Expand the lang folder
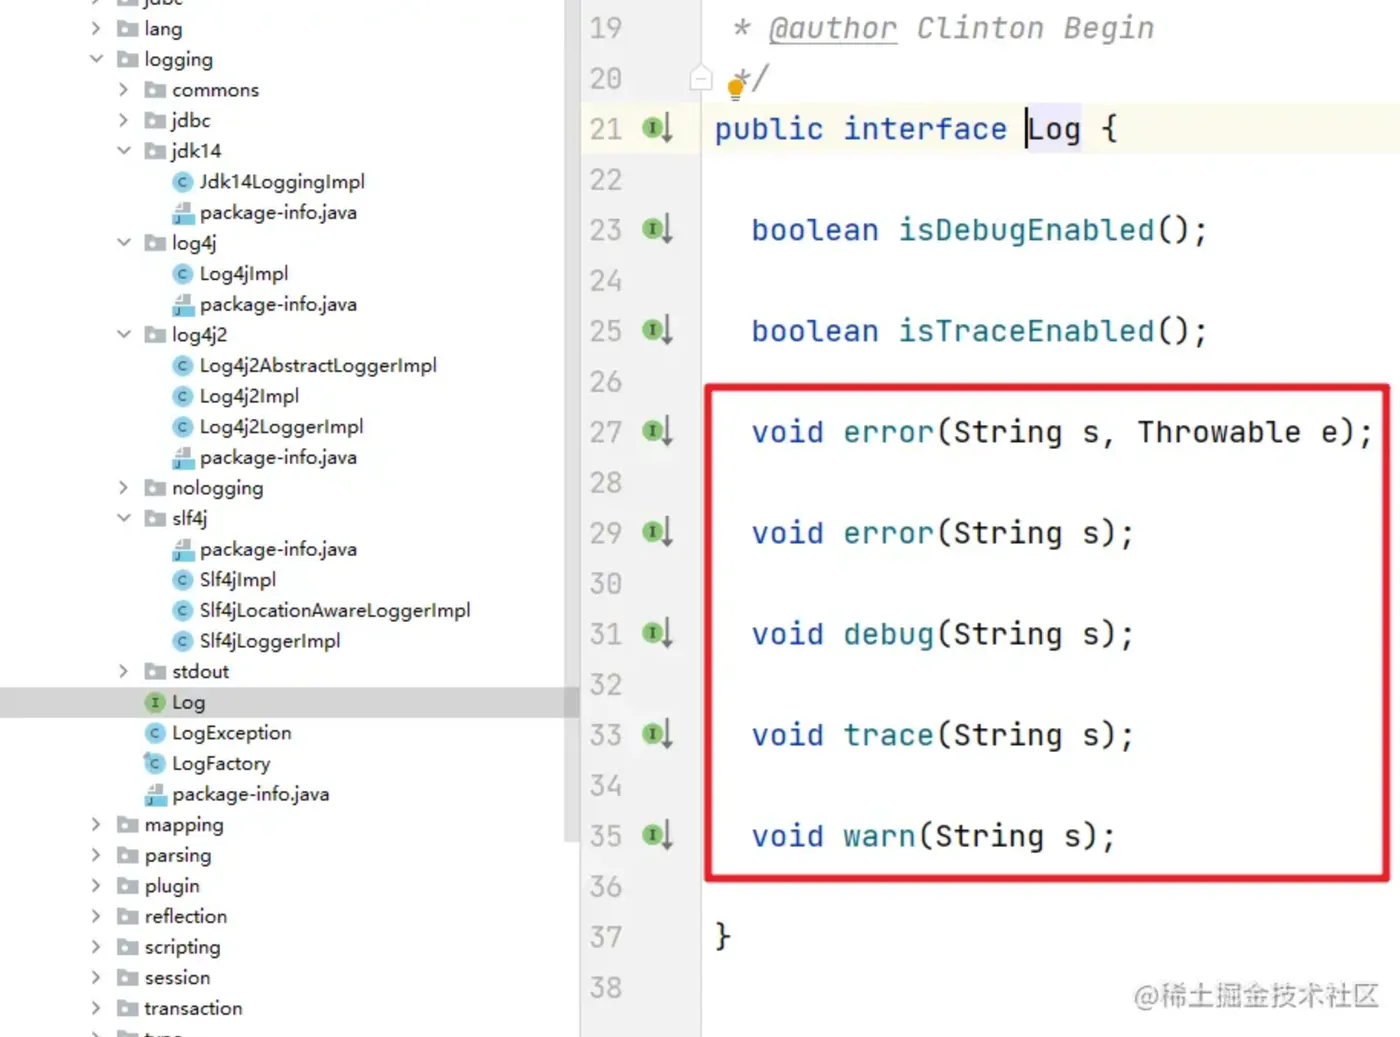 pos(96,29)
